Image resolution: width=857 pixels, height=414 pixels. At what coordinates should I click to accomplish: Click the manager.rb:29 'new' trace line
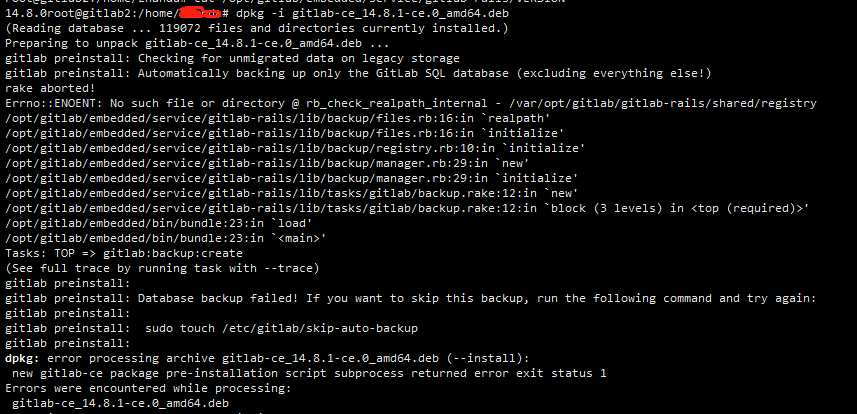point(267,163)
